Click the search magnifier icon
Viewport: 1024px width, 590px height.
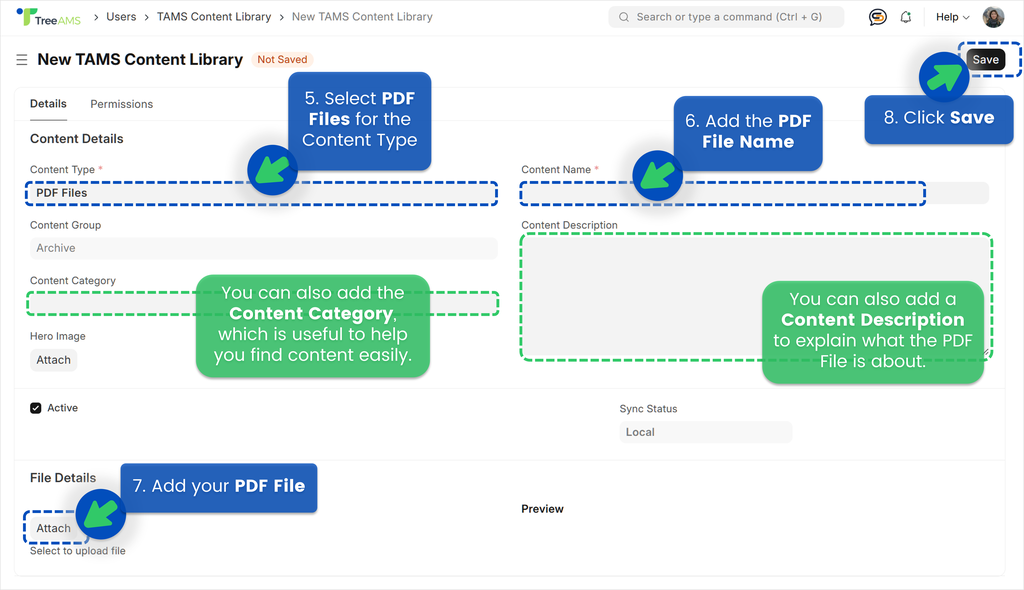tap(624, 17)
